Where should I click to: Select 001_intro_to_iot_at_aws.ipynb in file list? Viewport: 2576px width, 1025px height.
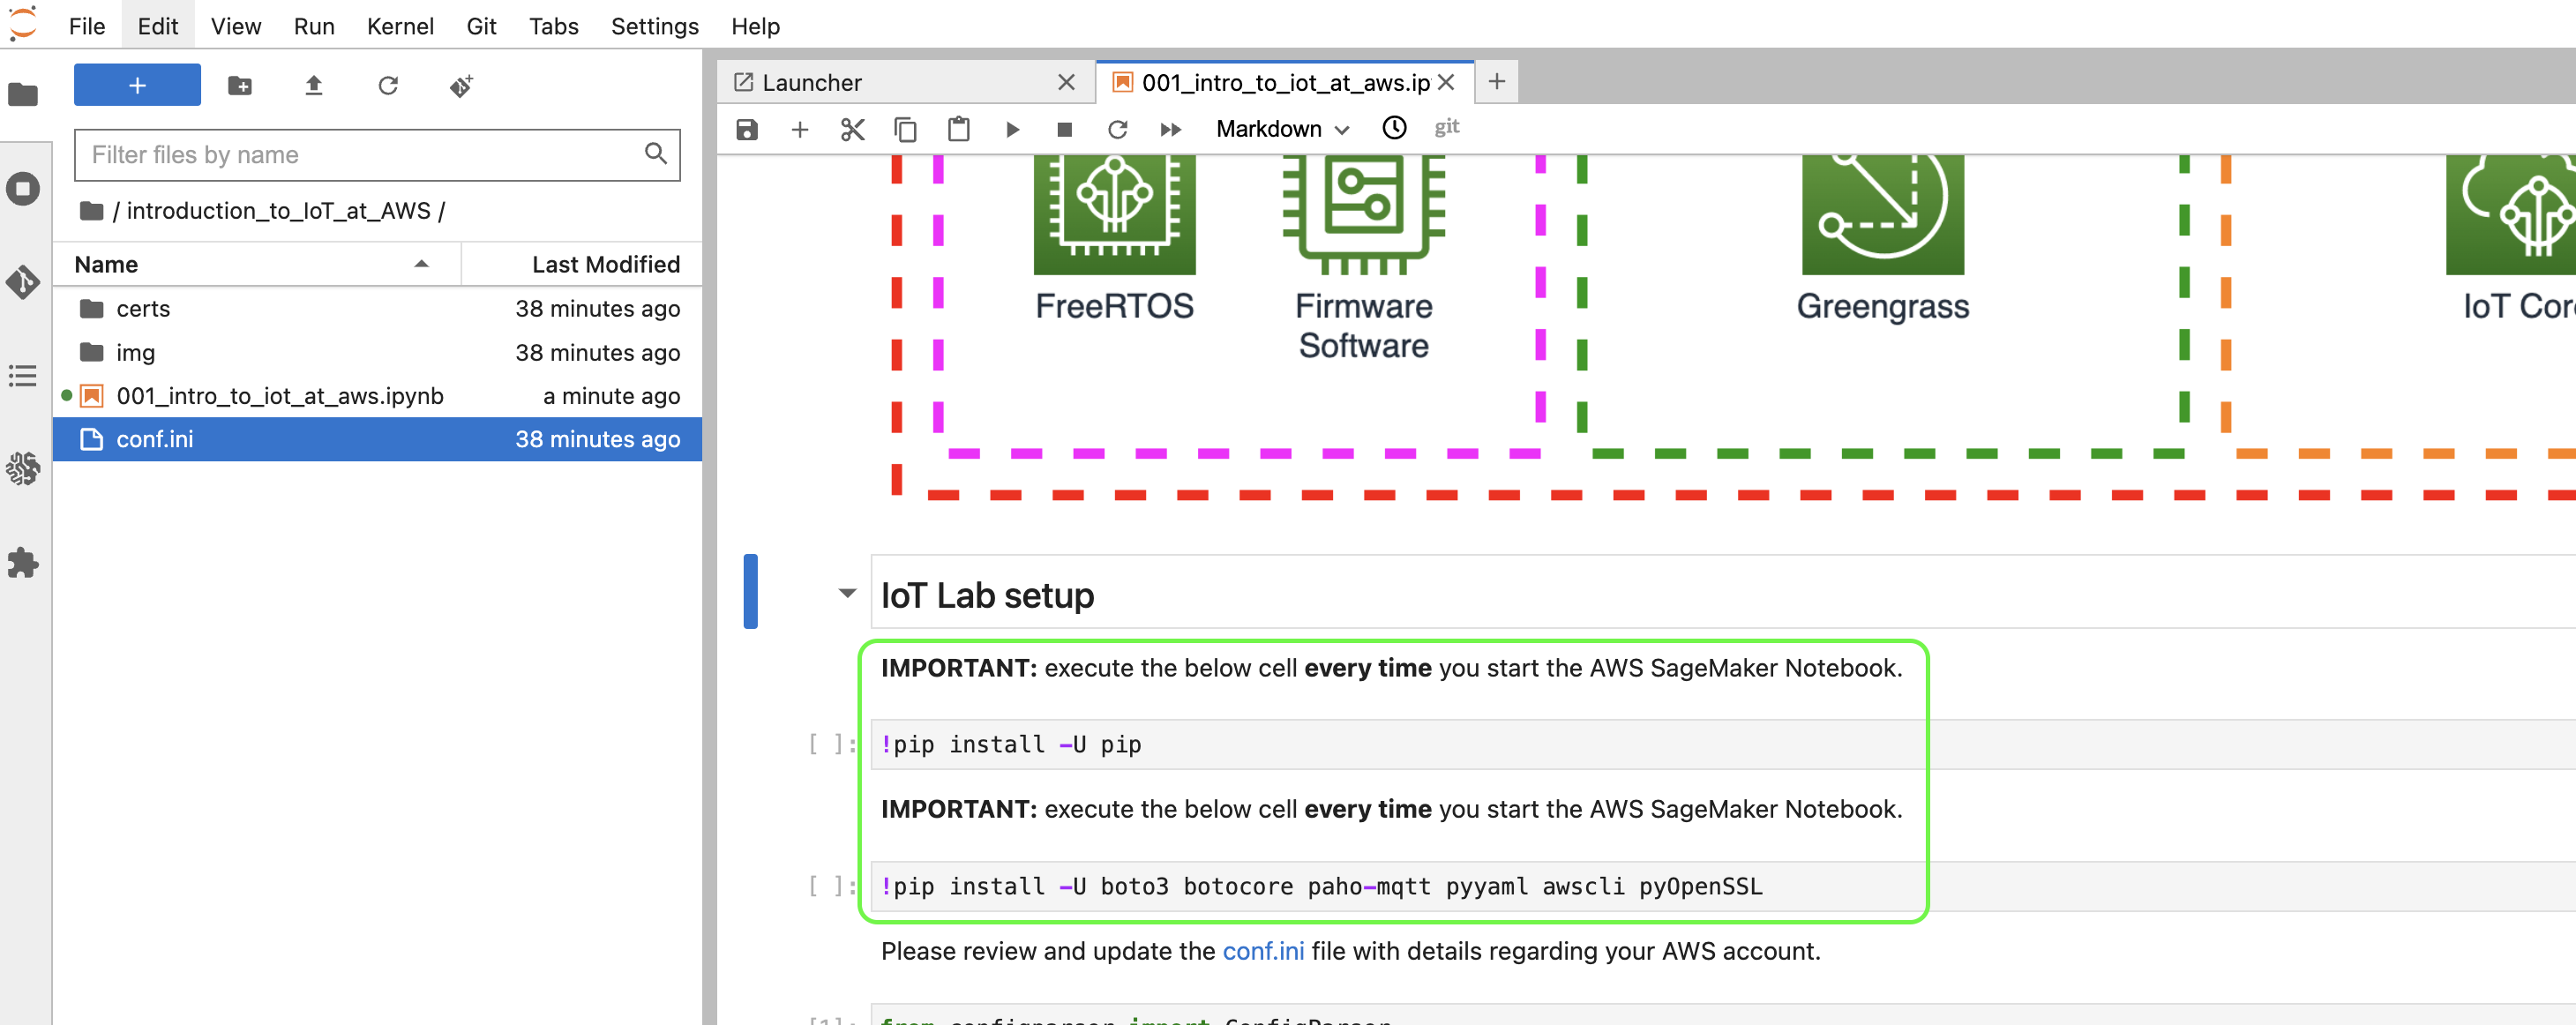point(377,396)
